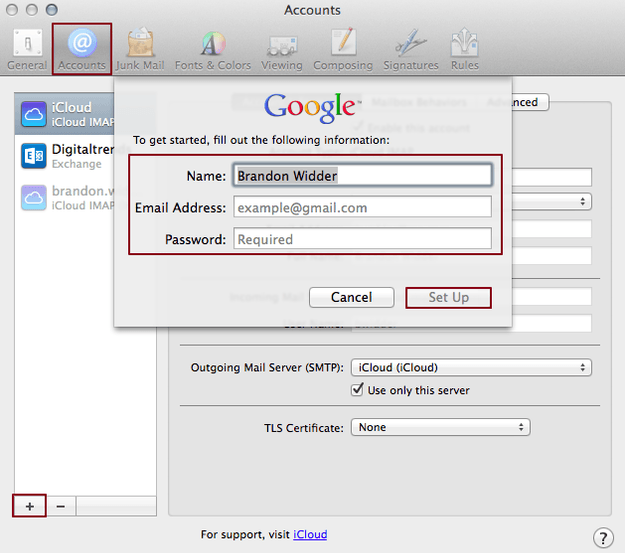625x553 pixels.
Task: Open help with the question mark button
Action: [603, 538]
